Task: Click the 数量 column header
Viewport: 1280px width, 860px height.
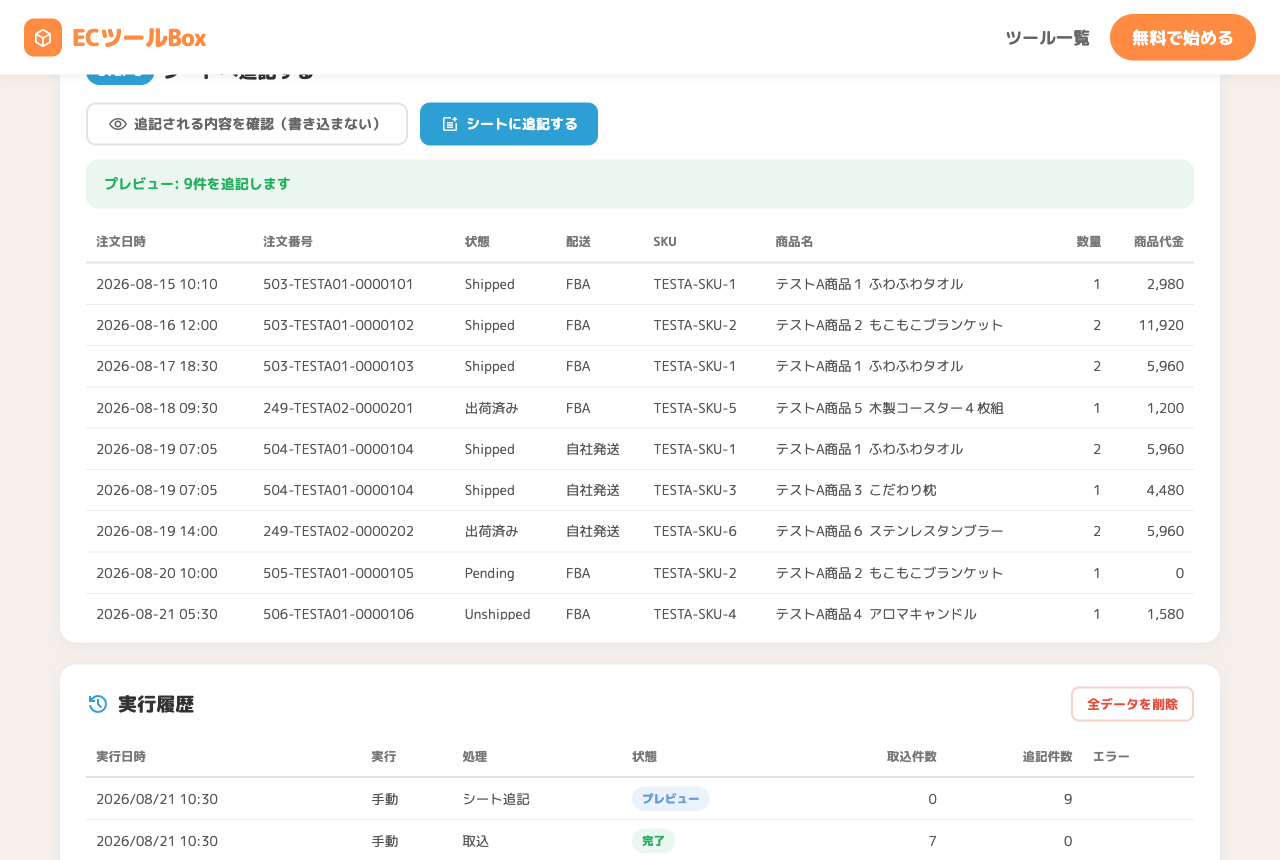Action: click(1089, 242)
